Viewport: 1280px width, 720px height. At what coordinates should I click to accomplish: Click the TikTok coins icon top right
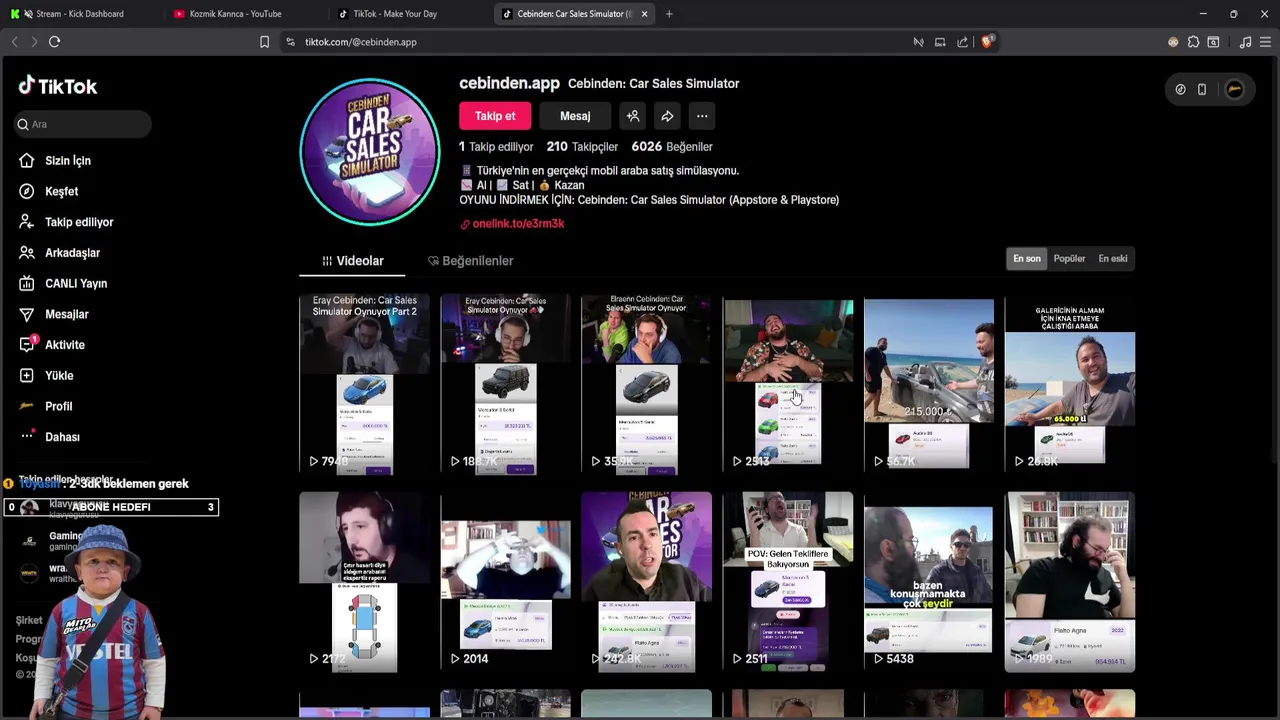pos(1180,89)
